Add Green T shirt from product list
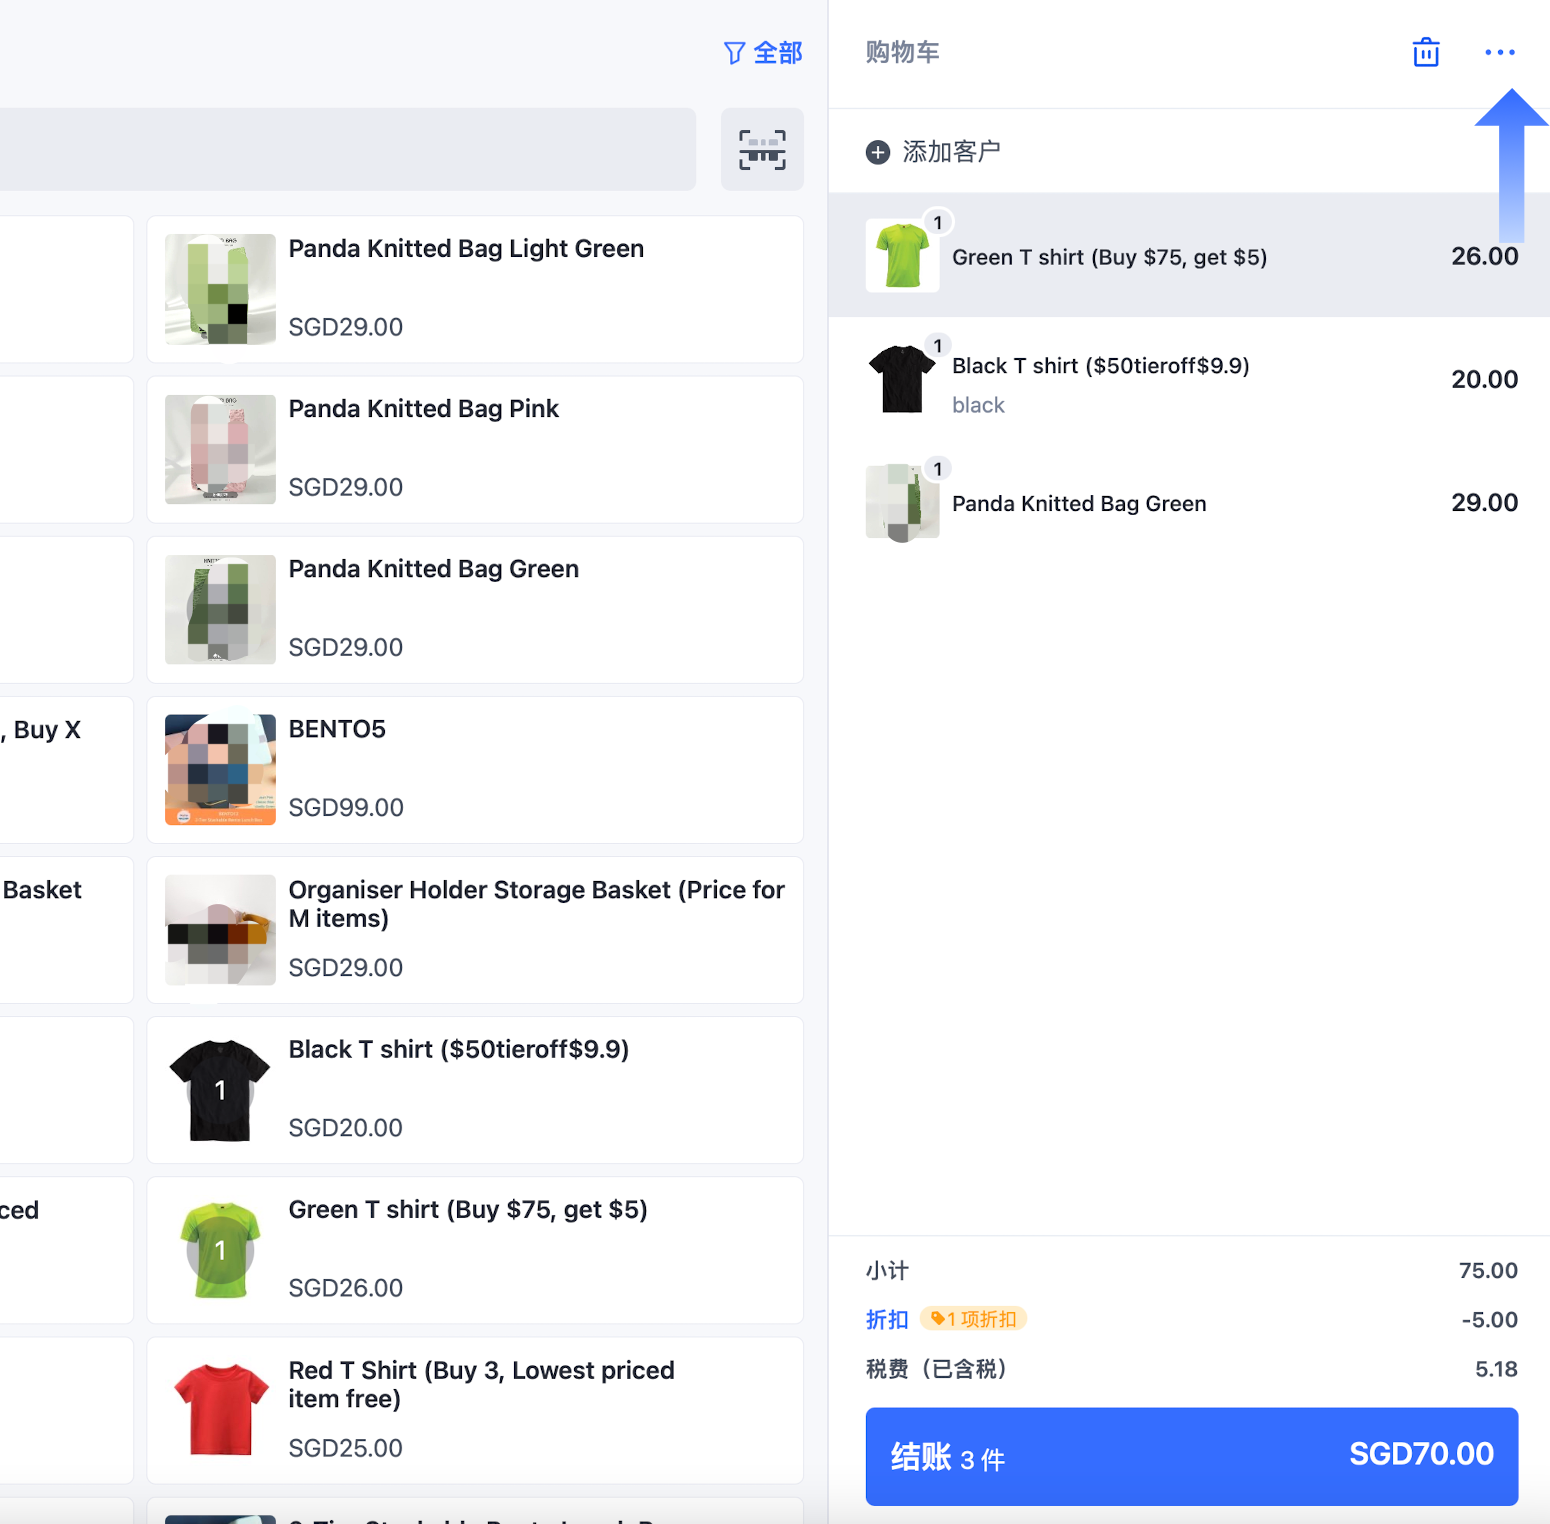Screen dimensions: 1550x1524 [475, 1250]
